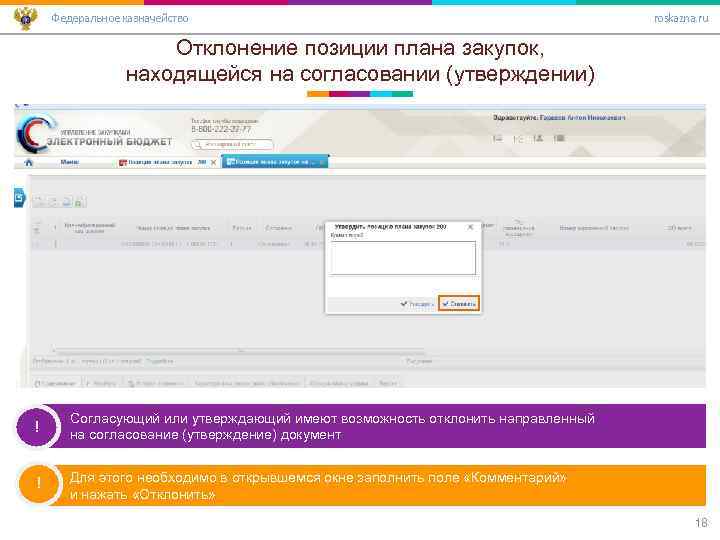Click the Утвердить button in the dialog

416,304
